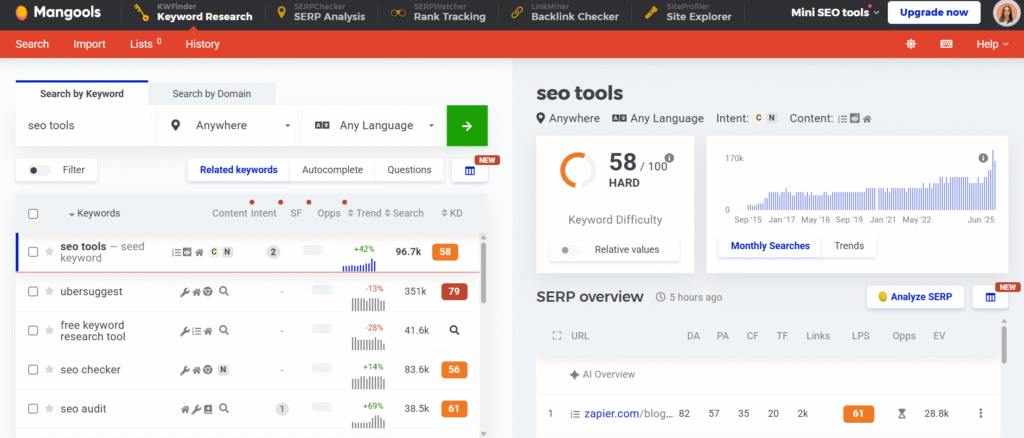Screen dimensions: 1024x438
Task: Click the Keyword Difficulty info icon
Action: (669, 158)
